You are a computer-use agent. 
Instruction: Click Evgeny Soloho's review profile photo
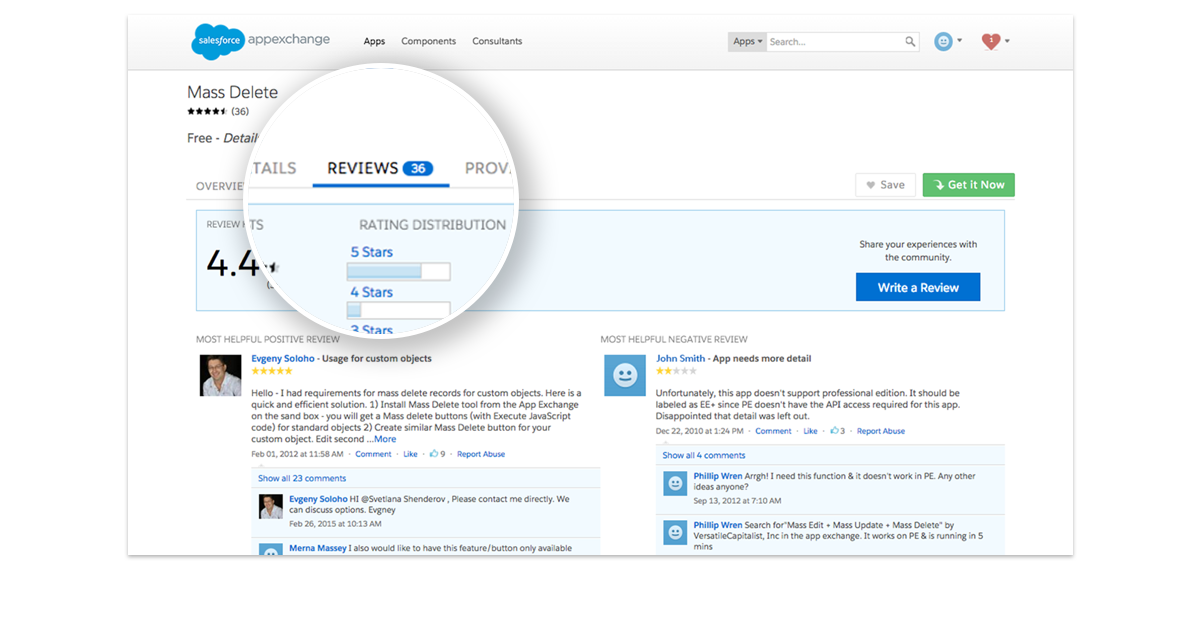(220, 375)
